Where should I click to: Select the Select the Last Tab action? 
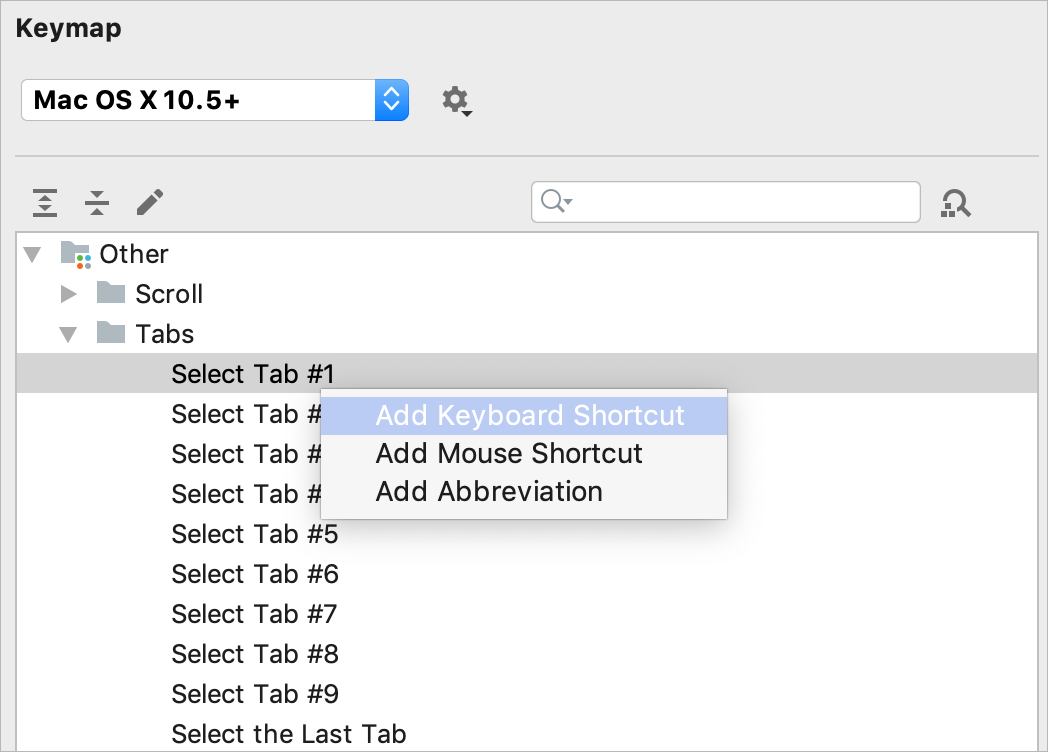[x=289, y=734]
